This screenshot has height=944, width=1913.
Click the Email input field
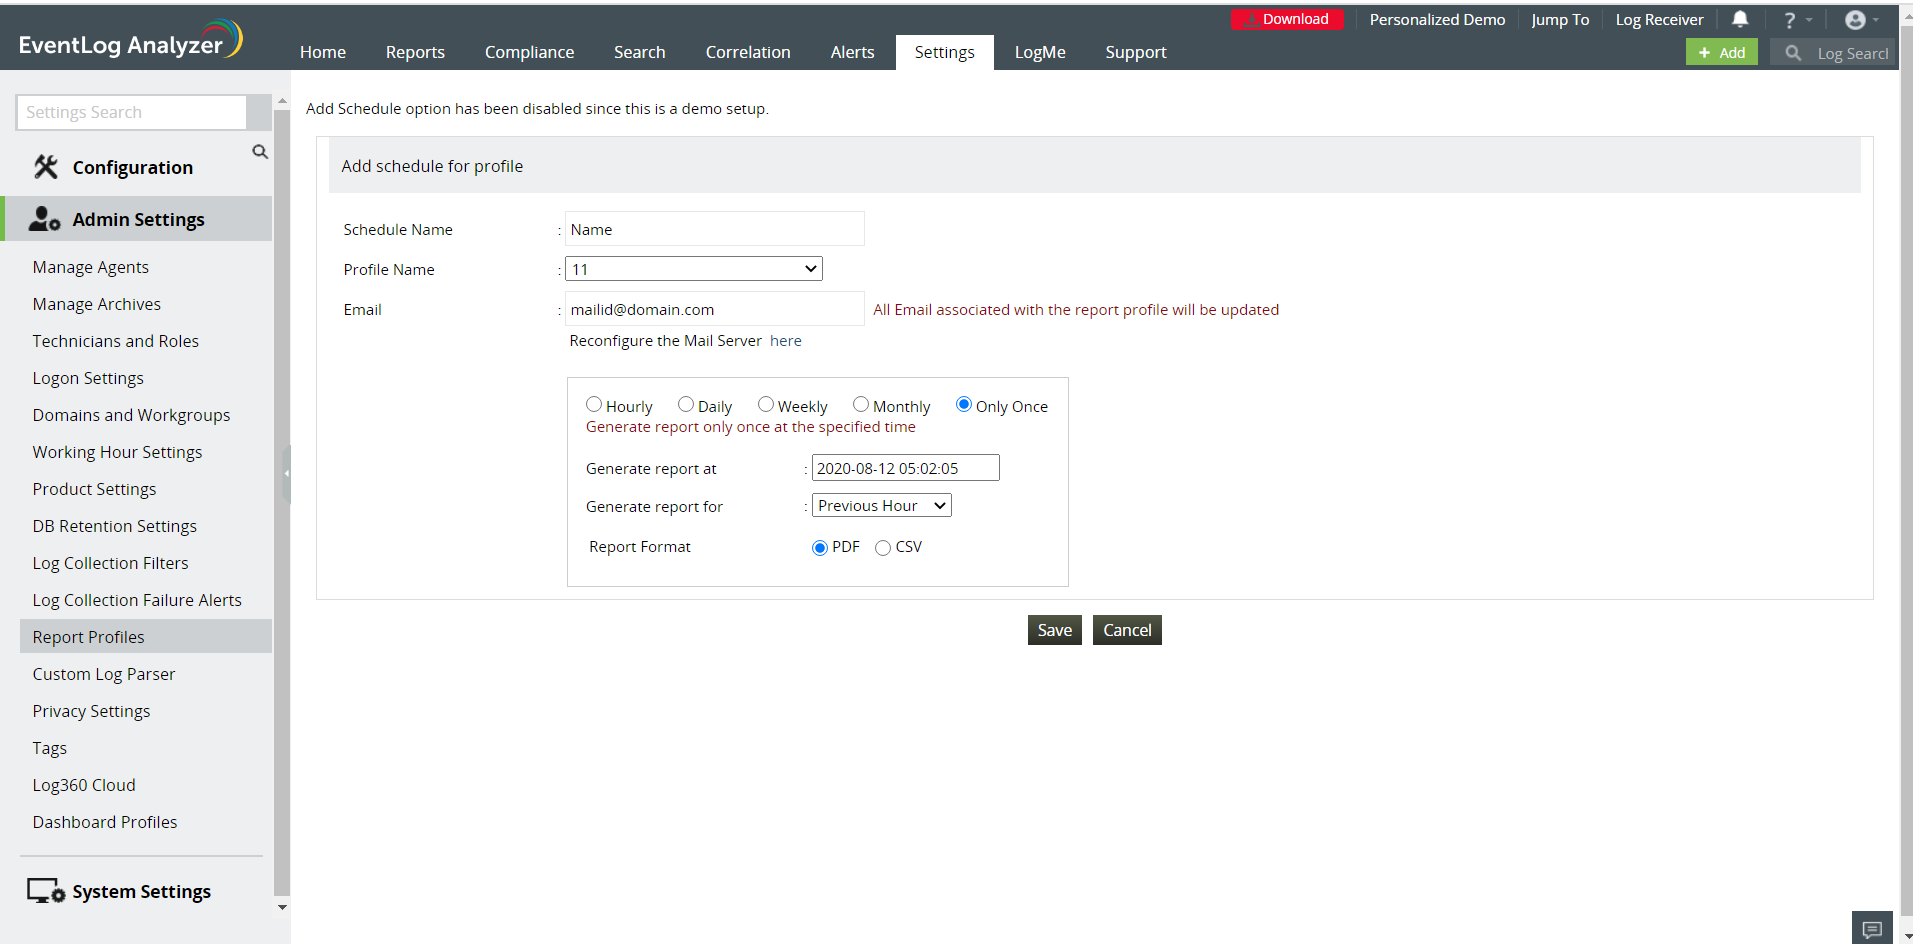click(714, 309)
